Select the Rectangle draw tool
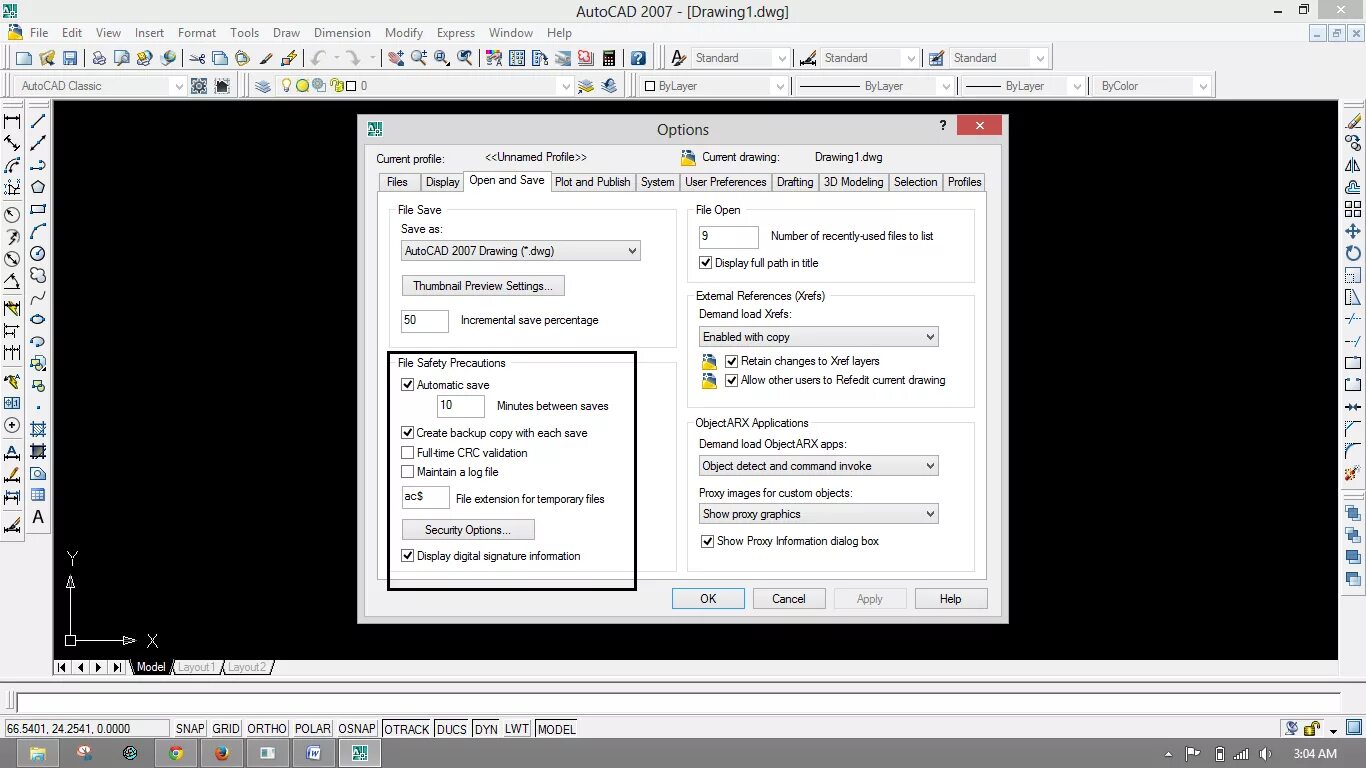 click(38, 209)
